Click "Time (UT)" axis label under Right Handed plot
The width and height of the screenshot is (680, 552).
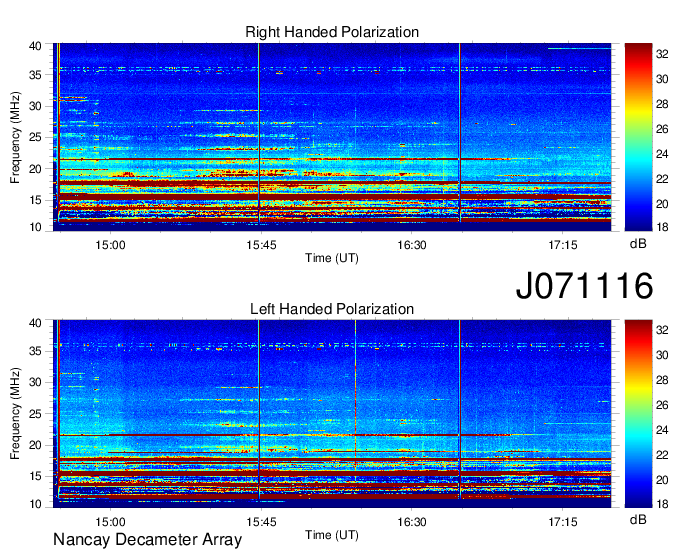click(332, 258)
